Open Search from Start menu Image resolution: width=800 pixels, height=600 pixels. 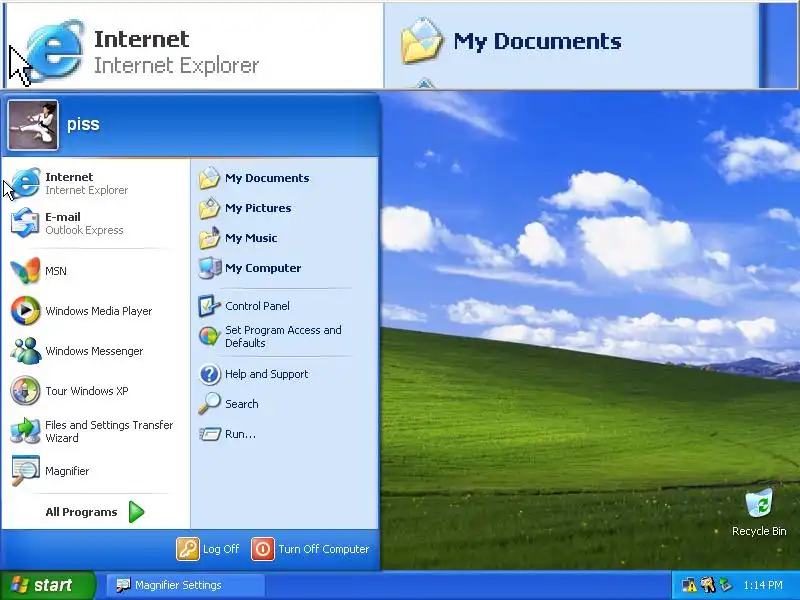(x=285, y=404)
